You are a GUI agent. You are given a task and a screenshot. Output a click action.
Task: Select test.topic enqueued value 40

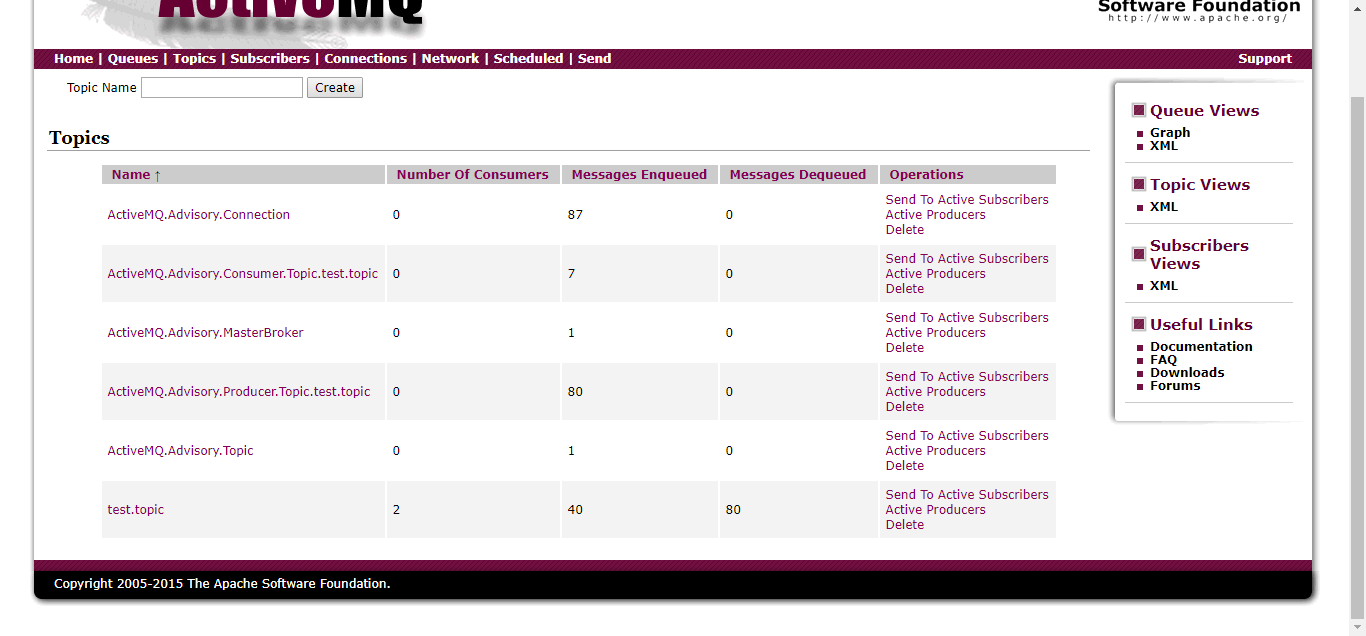(575, 510)
